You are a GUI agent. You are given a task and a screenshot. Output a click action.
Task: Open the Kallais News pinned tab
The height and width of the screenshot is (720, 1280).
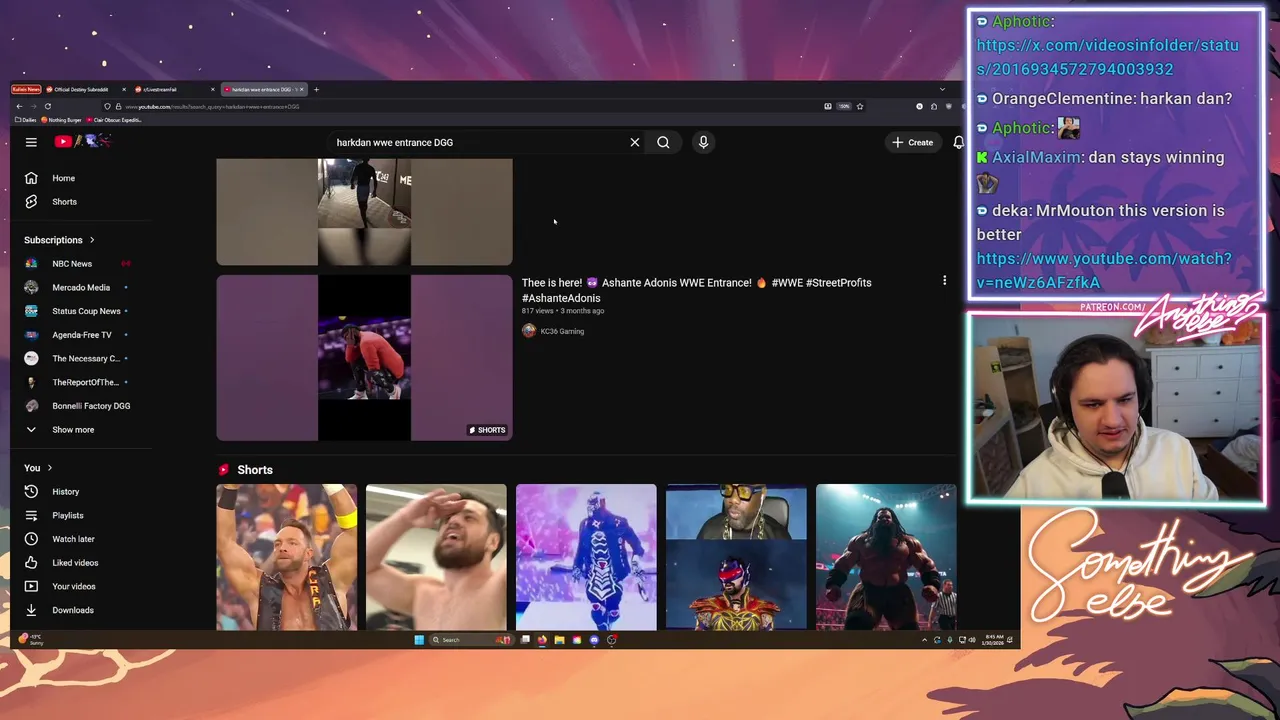(x=26, y=90)
